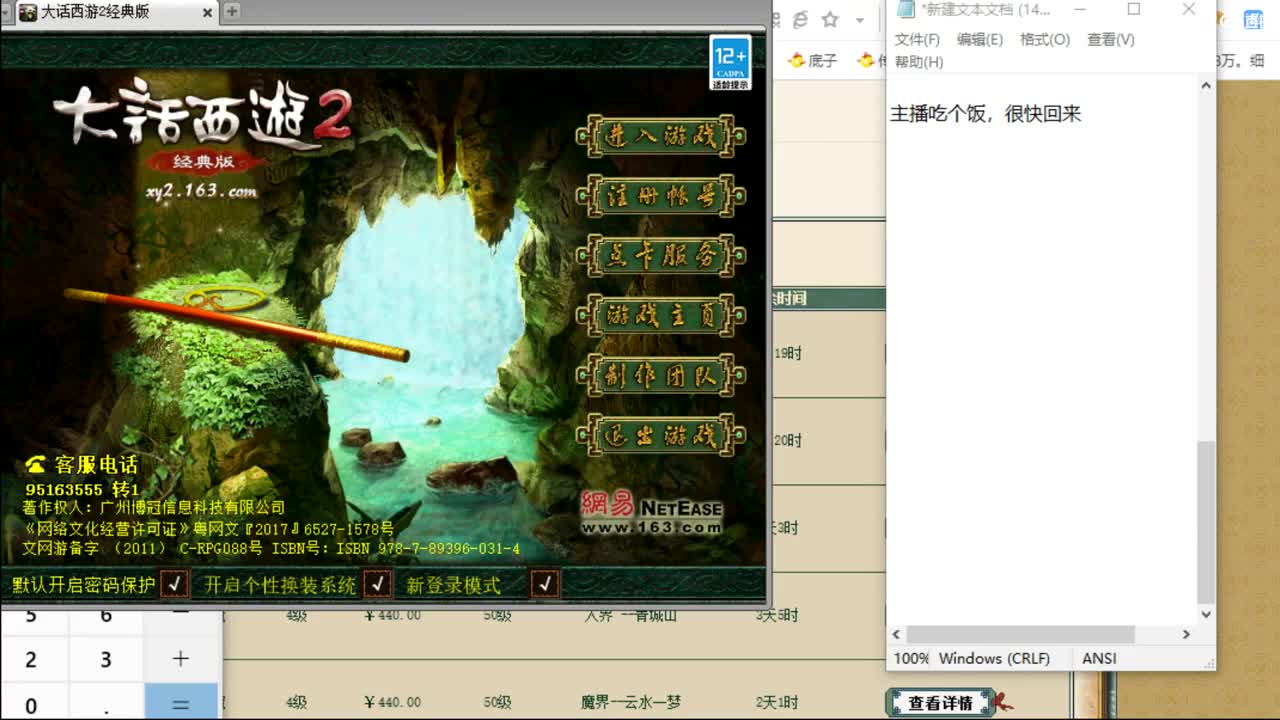Close the Notepad window
1280x720 pixels.
click(1188, 10)
